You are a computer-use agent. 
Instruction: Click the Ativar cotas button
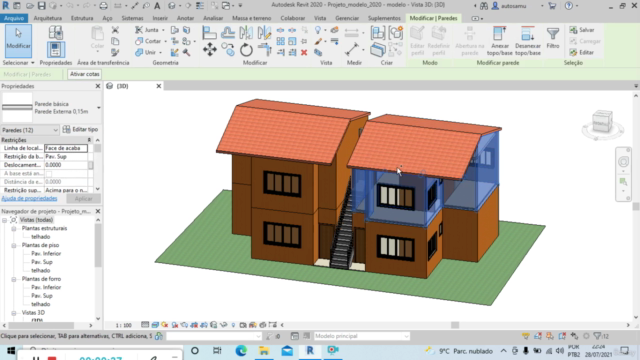coord(84,74)
